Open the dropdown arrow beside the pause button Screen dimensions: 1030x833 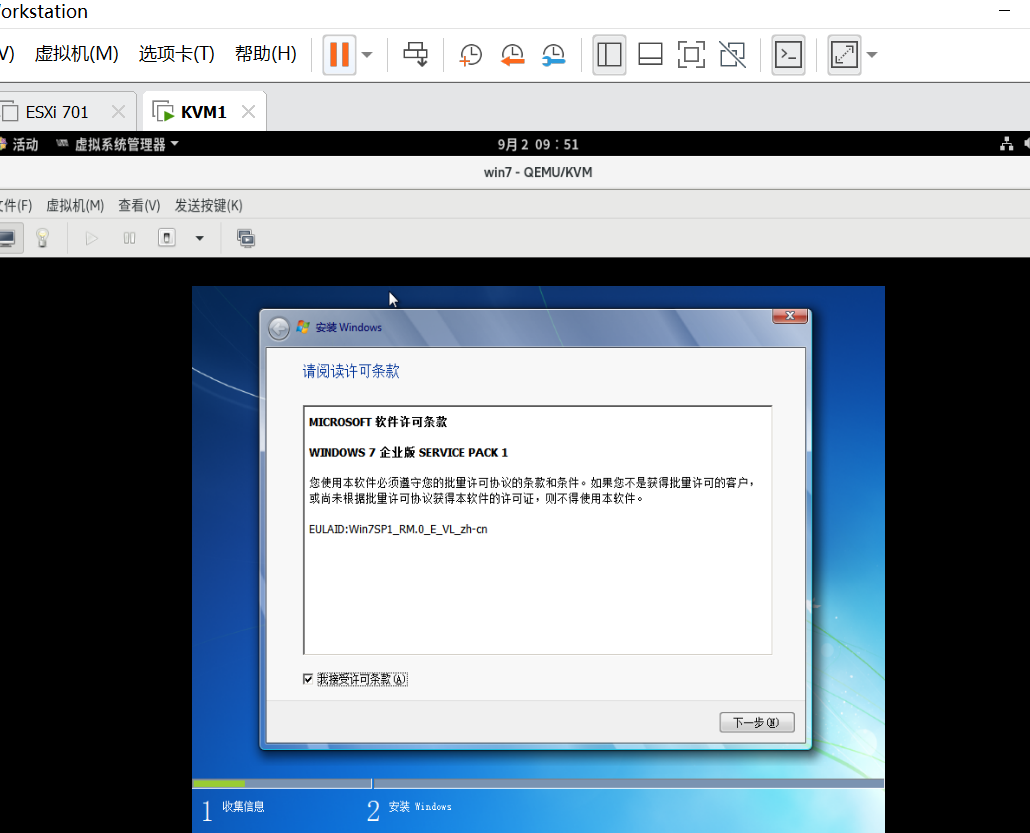click(x=368, y=55)
